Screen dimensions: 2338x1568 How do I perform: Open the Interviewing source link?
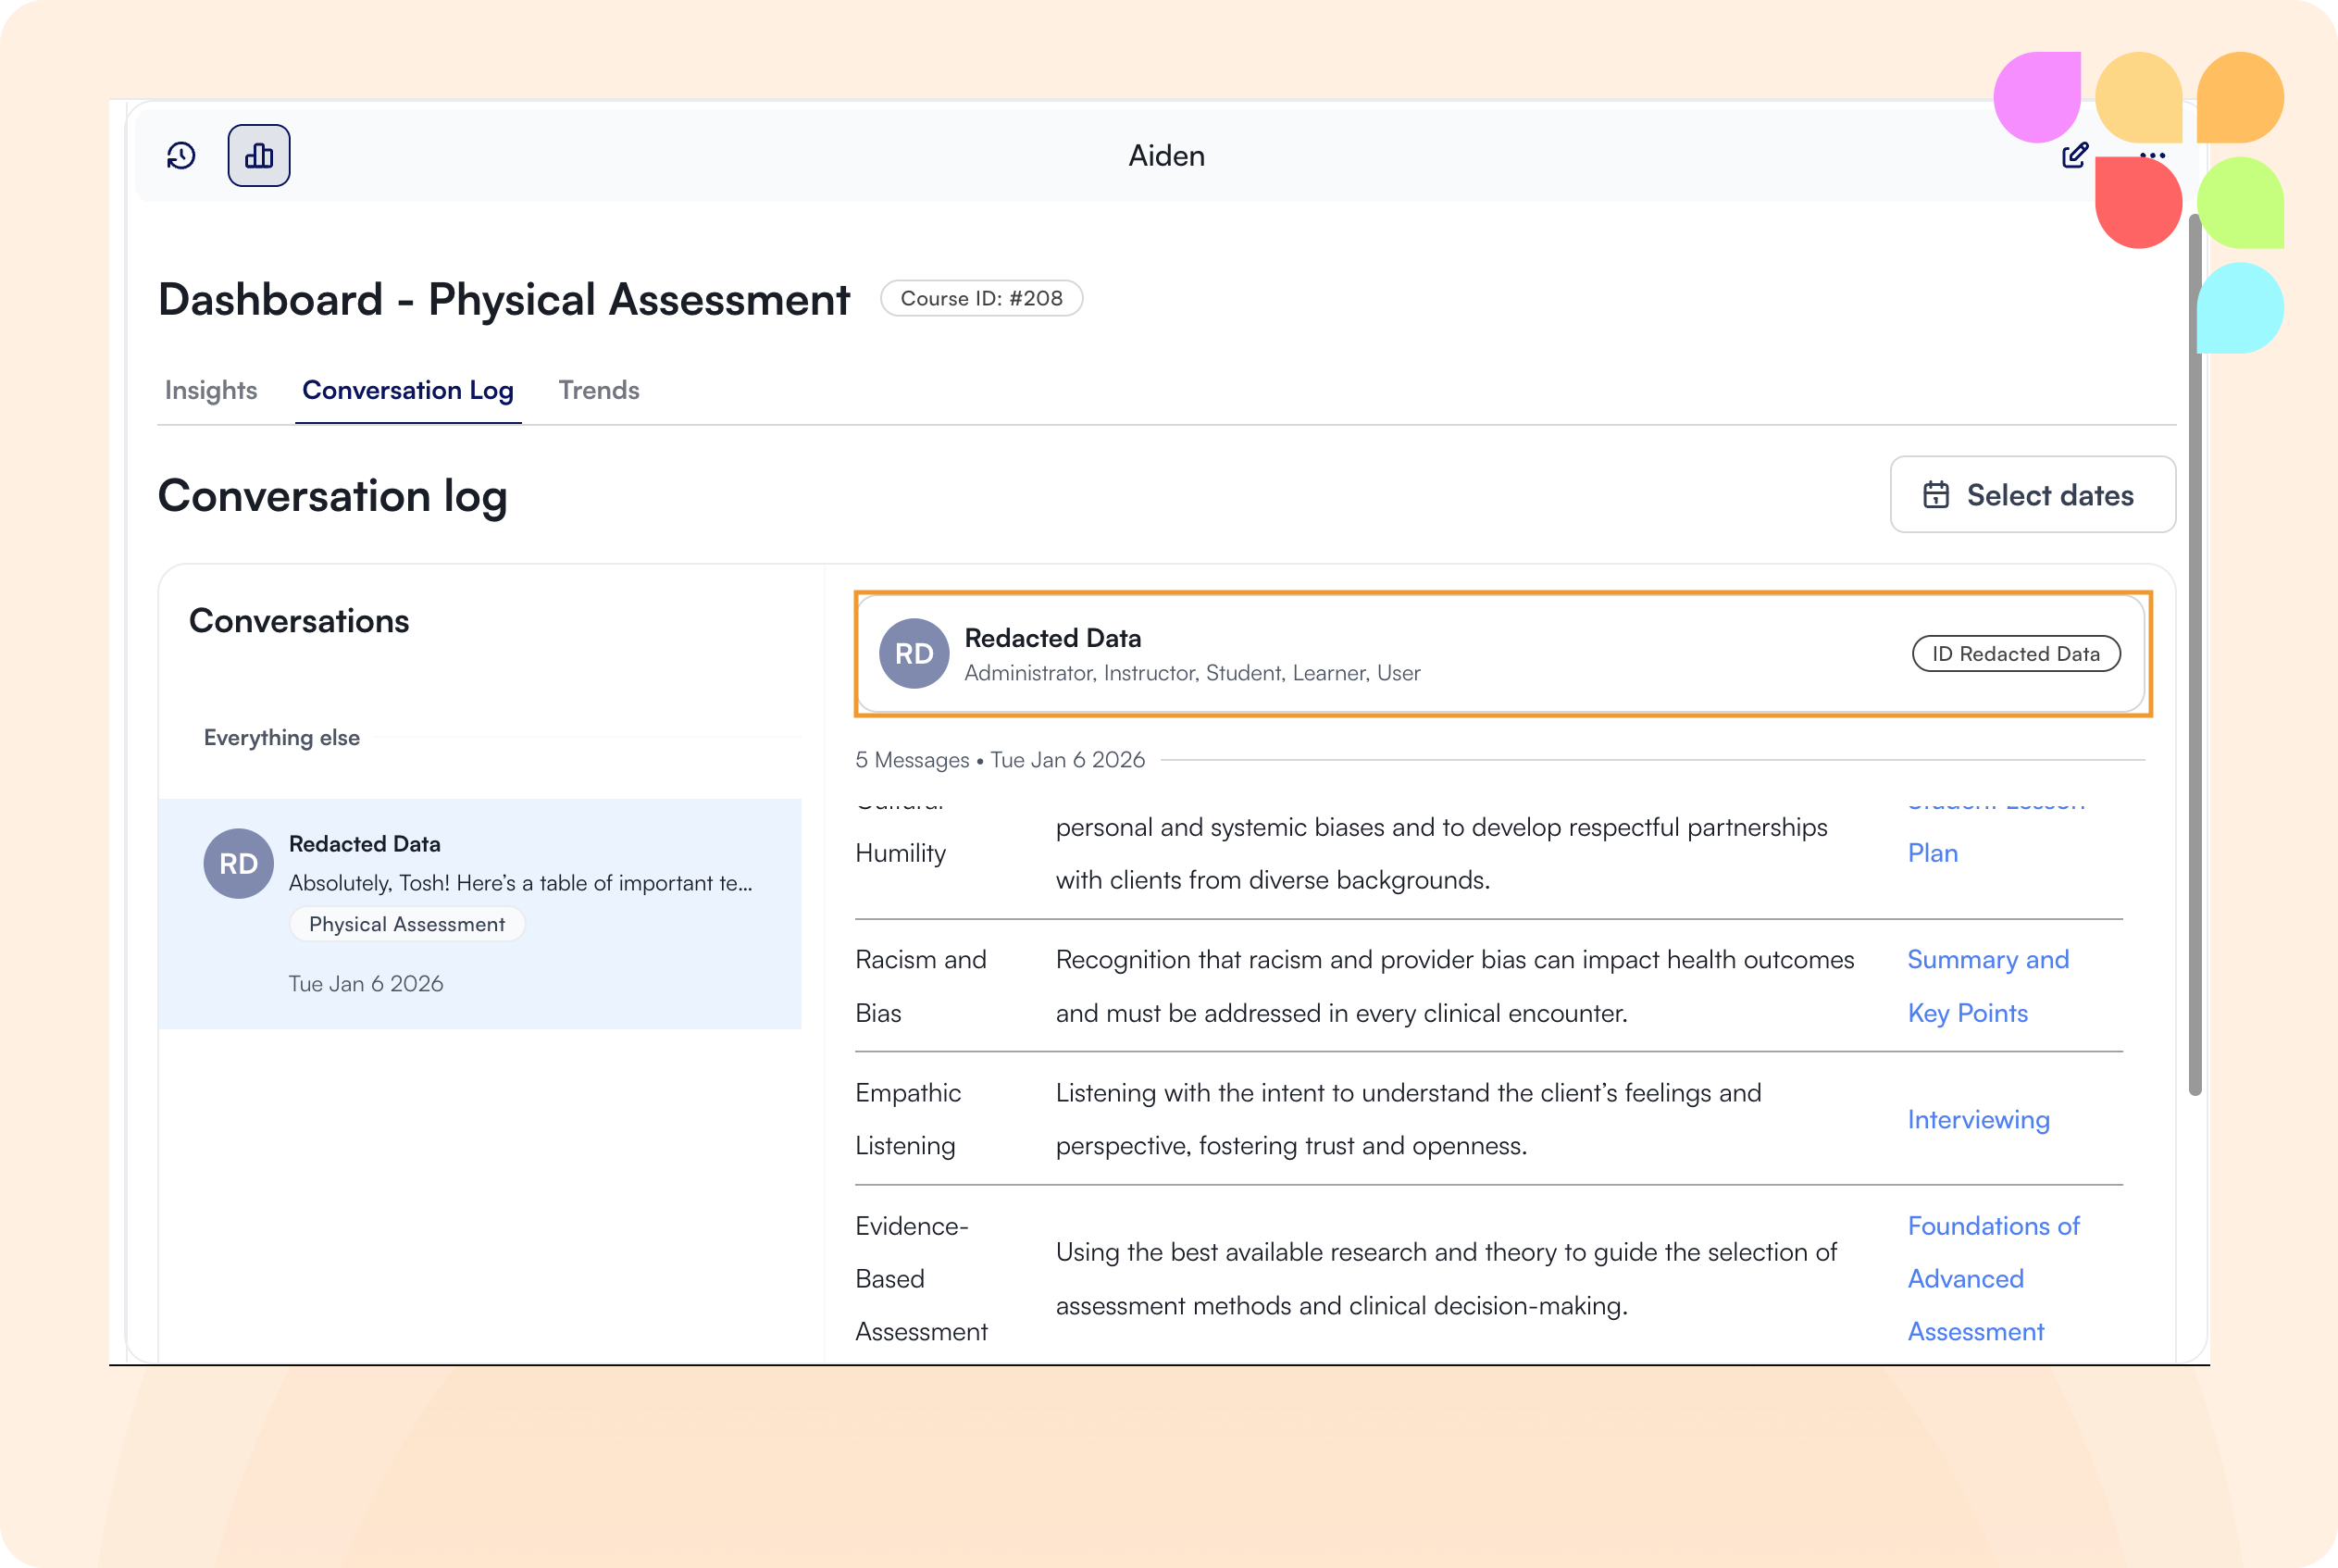pyautogui.click(x=1978, y=1120)
